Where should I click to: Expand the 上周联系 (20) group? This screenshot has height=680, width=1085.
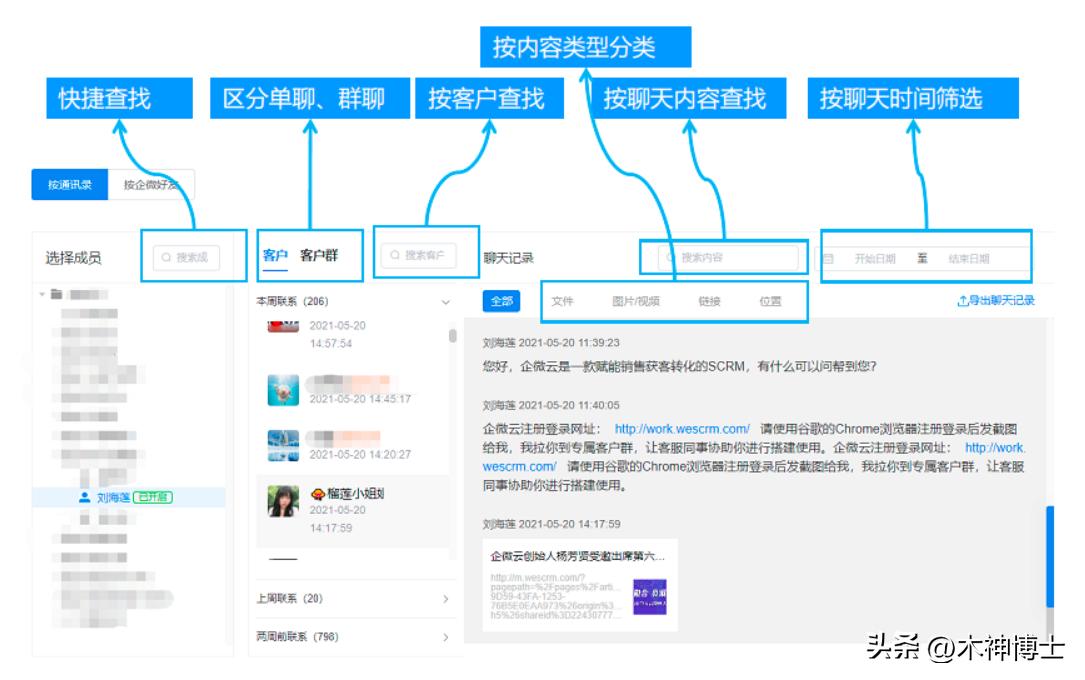[448, 600]
